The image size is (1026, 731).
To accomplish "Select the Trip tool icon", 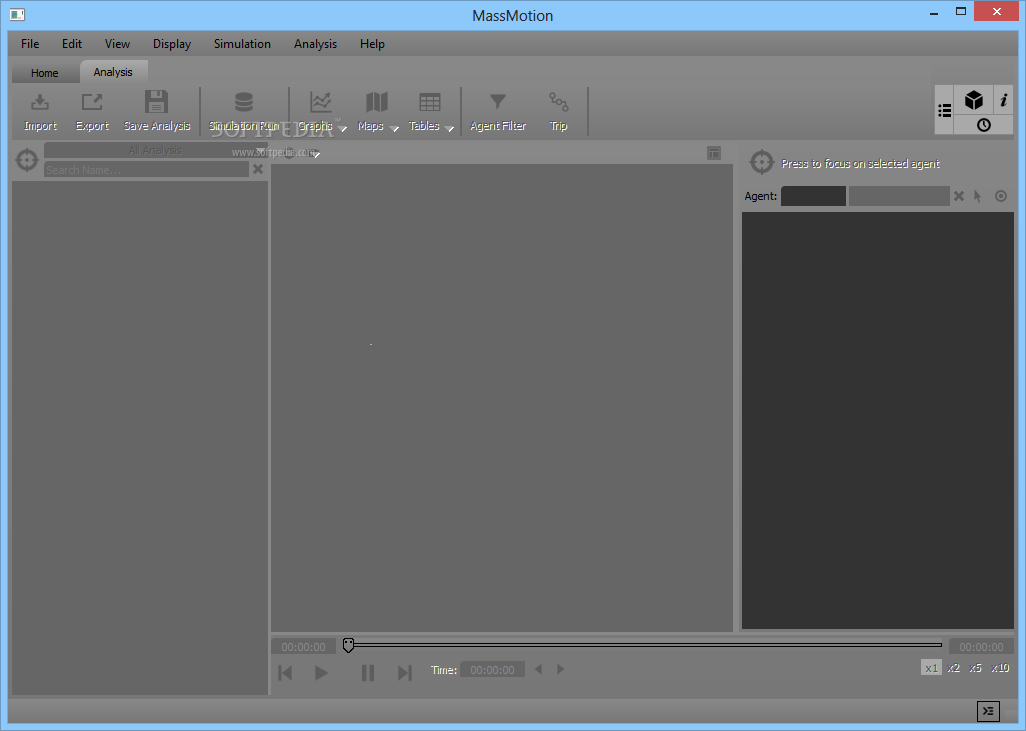I will pyautogui.click(x=558, y=101).
